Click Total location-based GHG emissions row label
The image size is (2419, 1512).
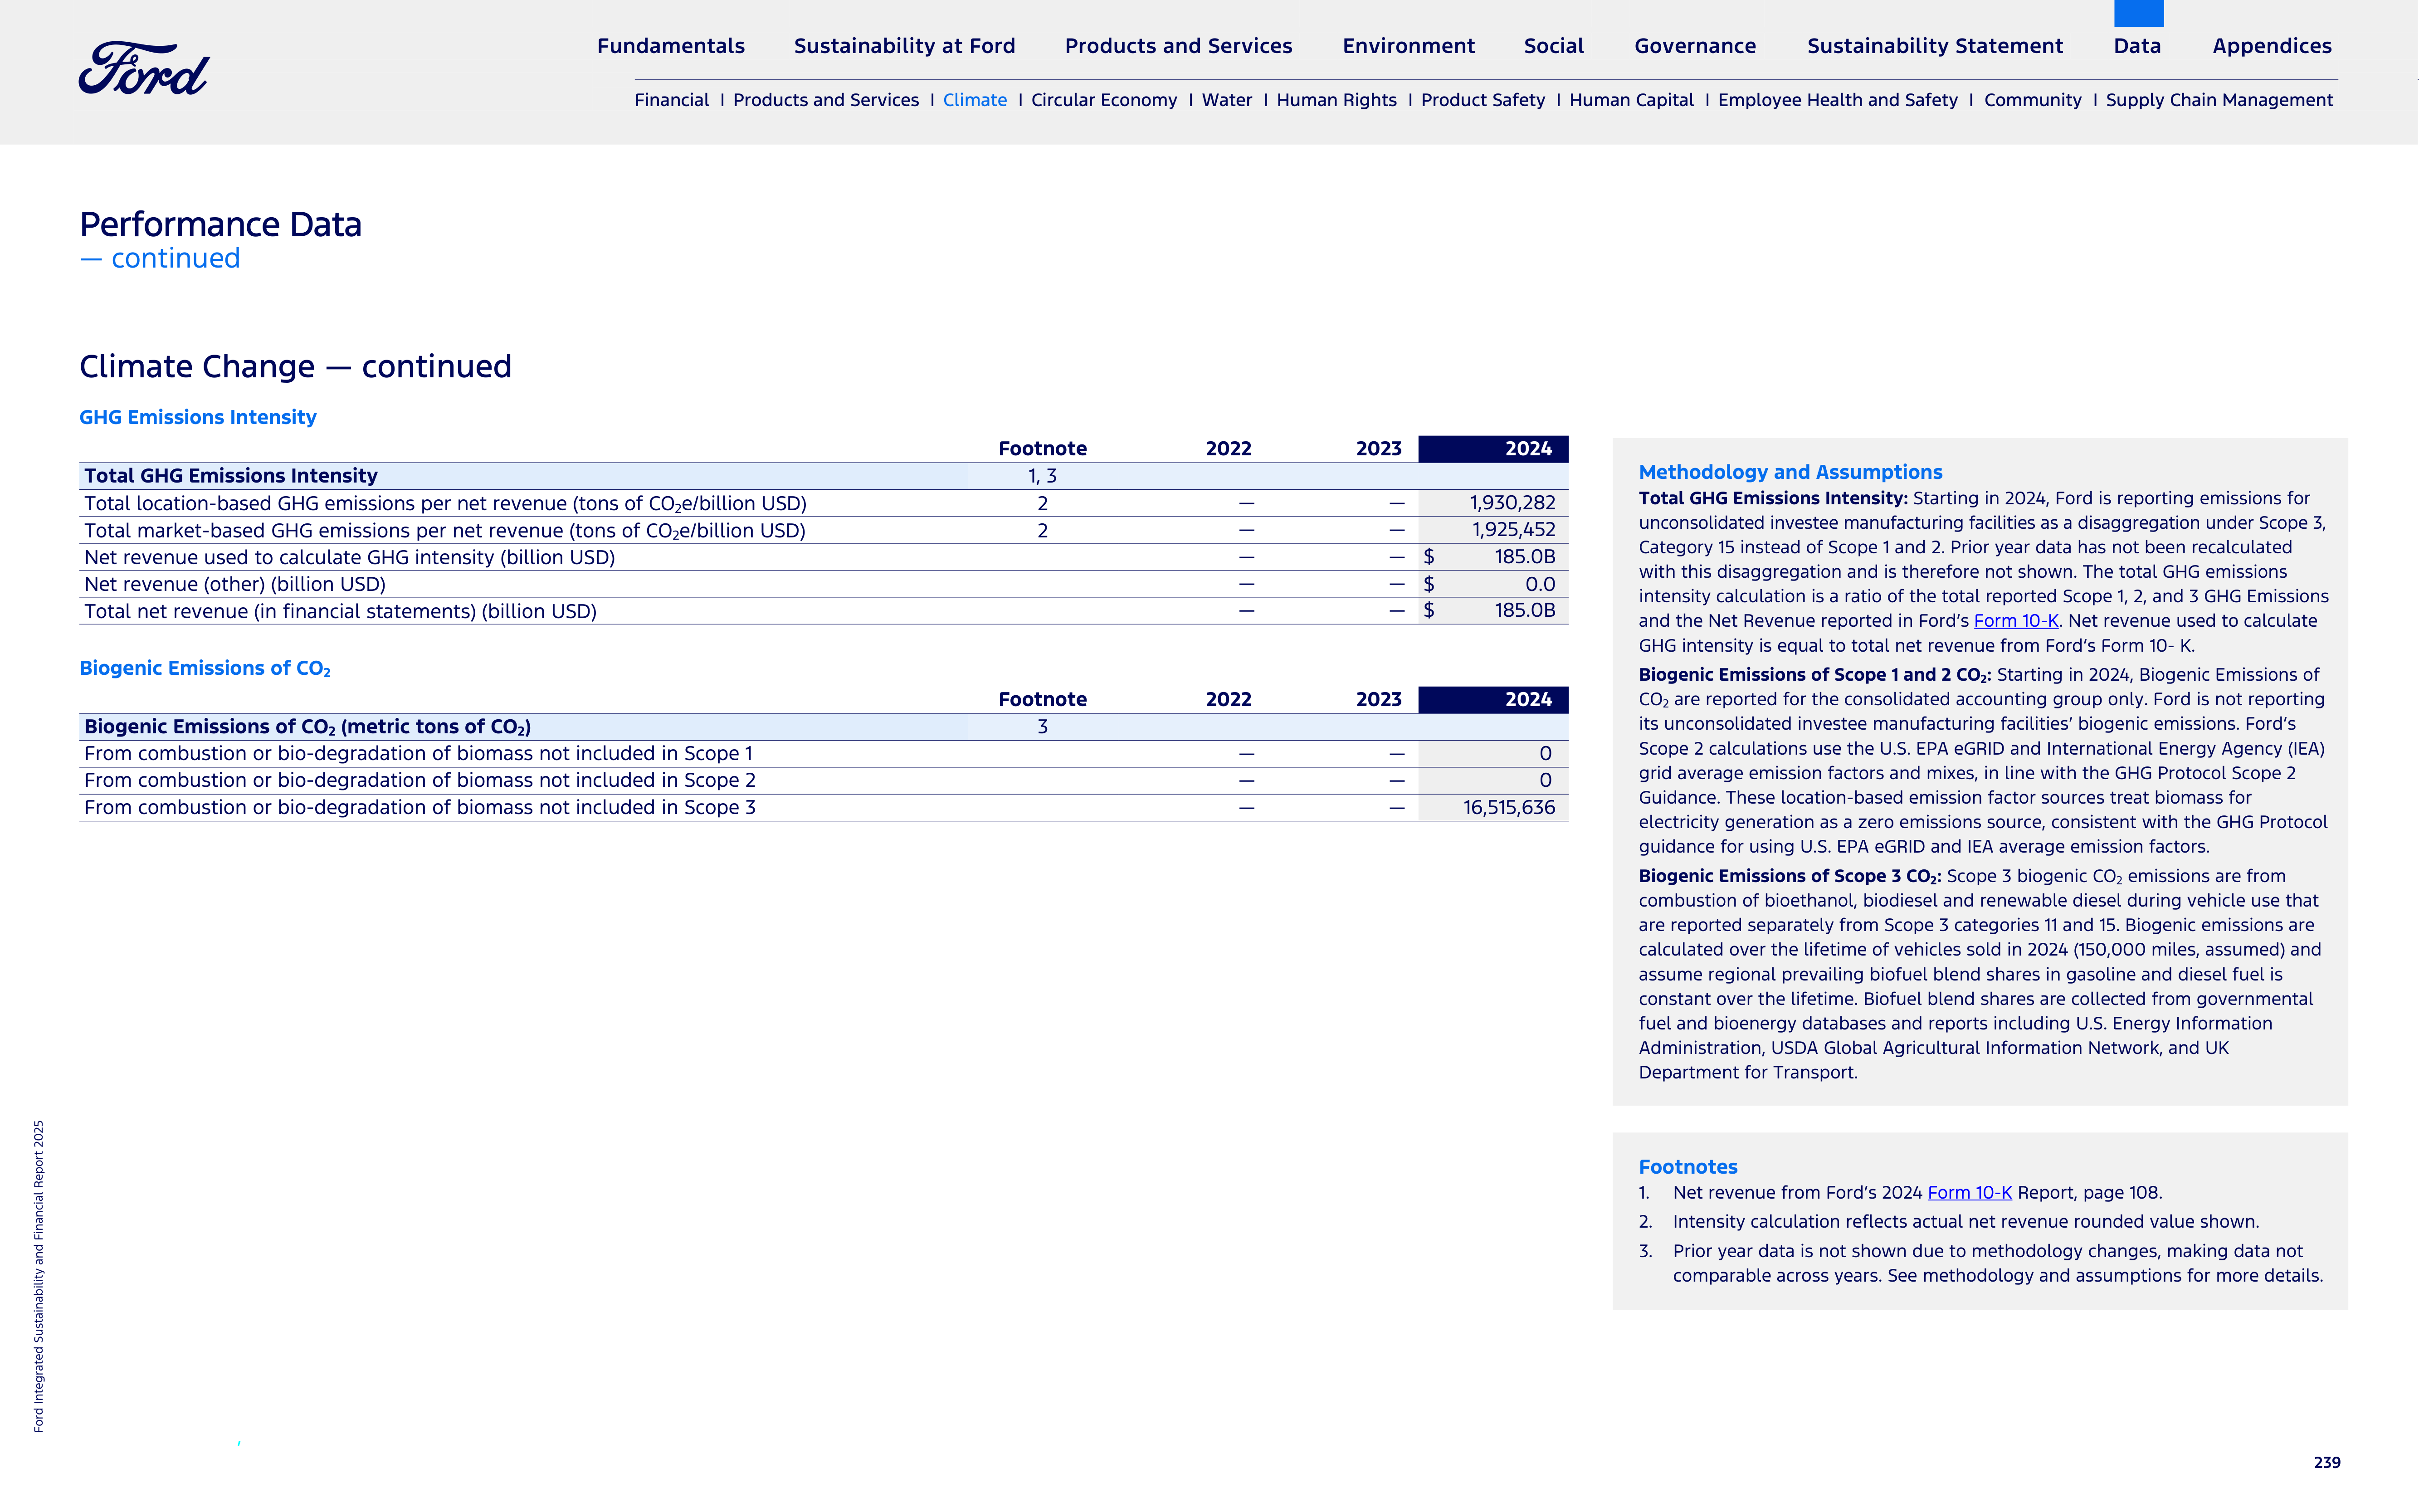[x=445, y=503]
